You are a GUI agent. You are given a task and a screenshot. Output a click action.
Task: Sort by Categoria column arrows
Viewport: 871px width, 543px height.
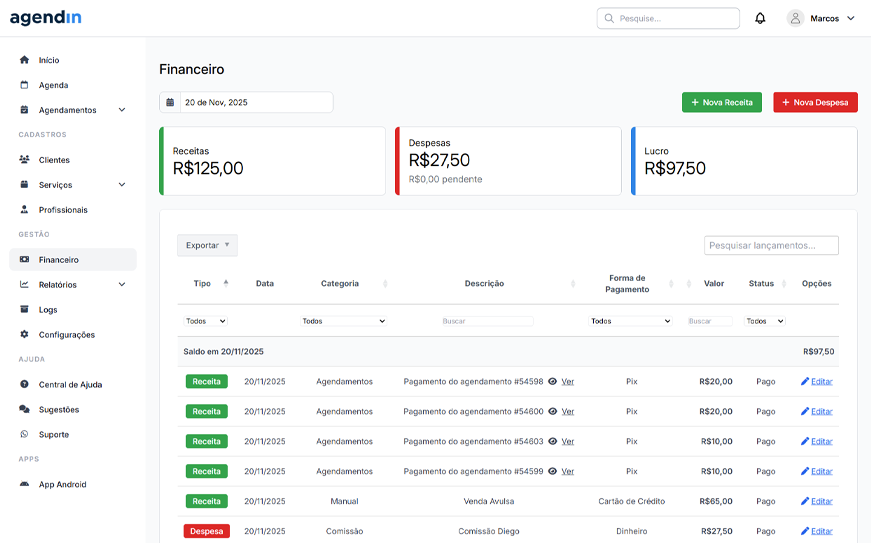[x=385, y=284]
